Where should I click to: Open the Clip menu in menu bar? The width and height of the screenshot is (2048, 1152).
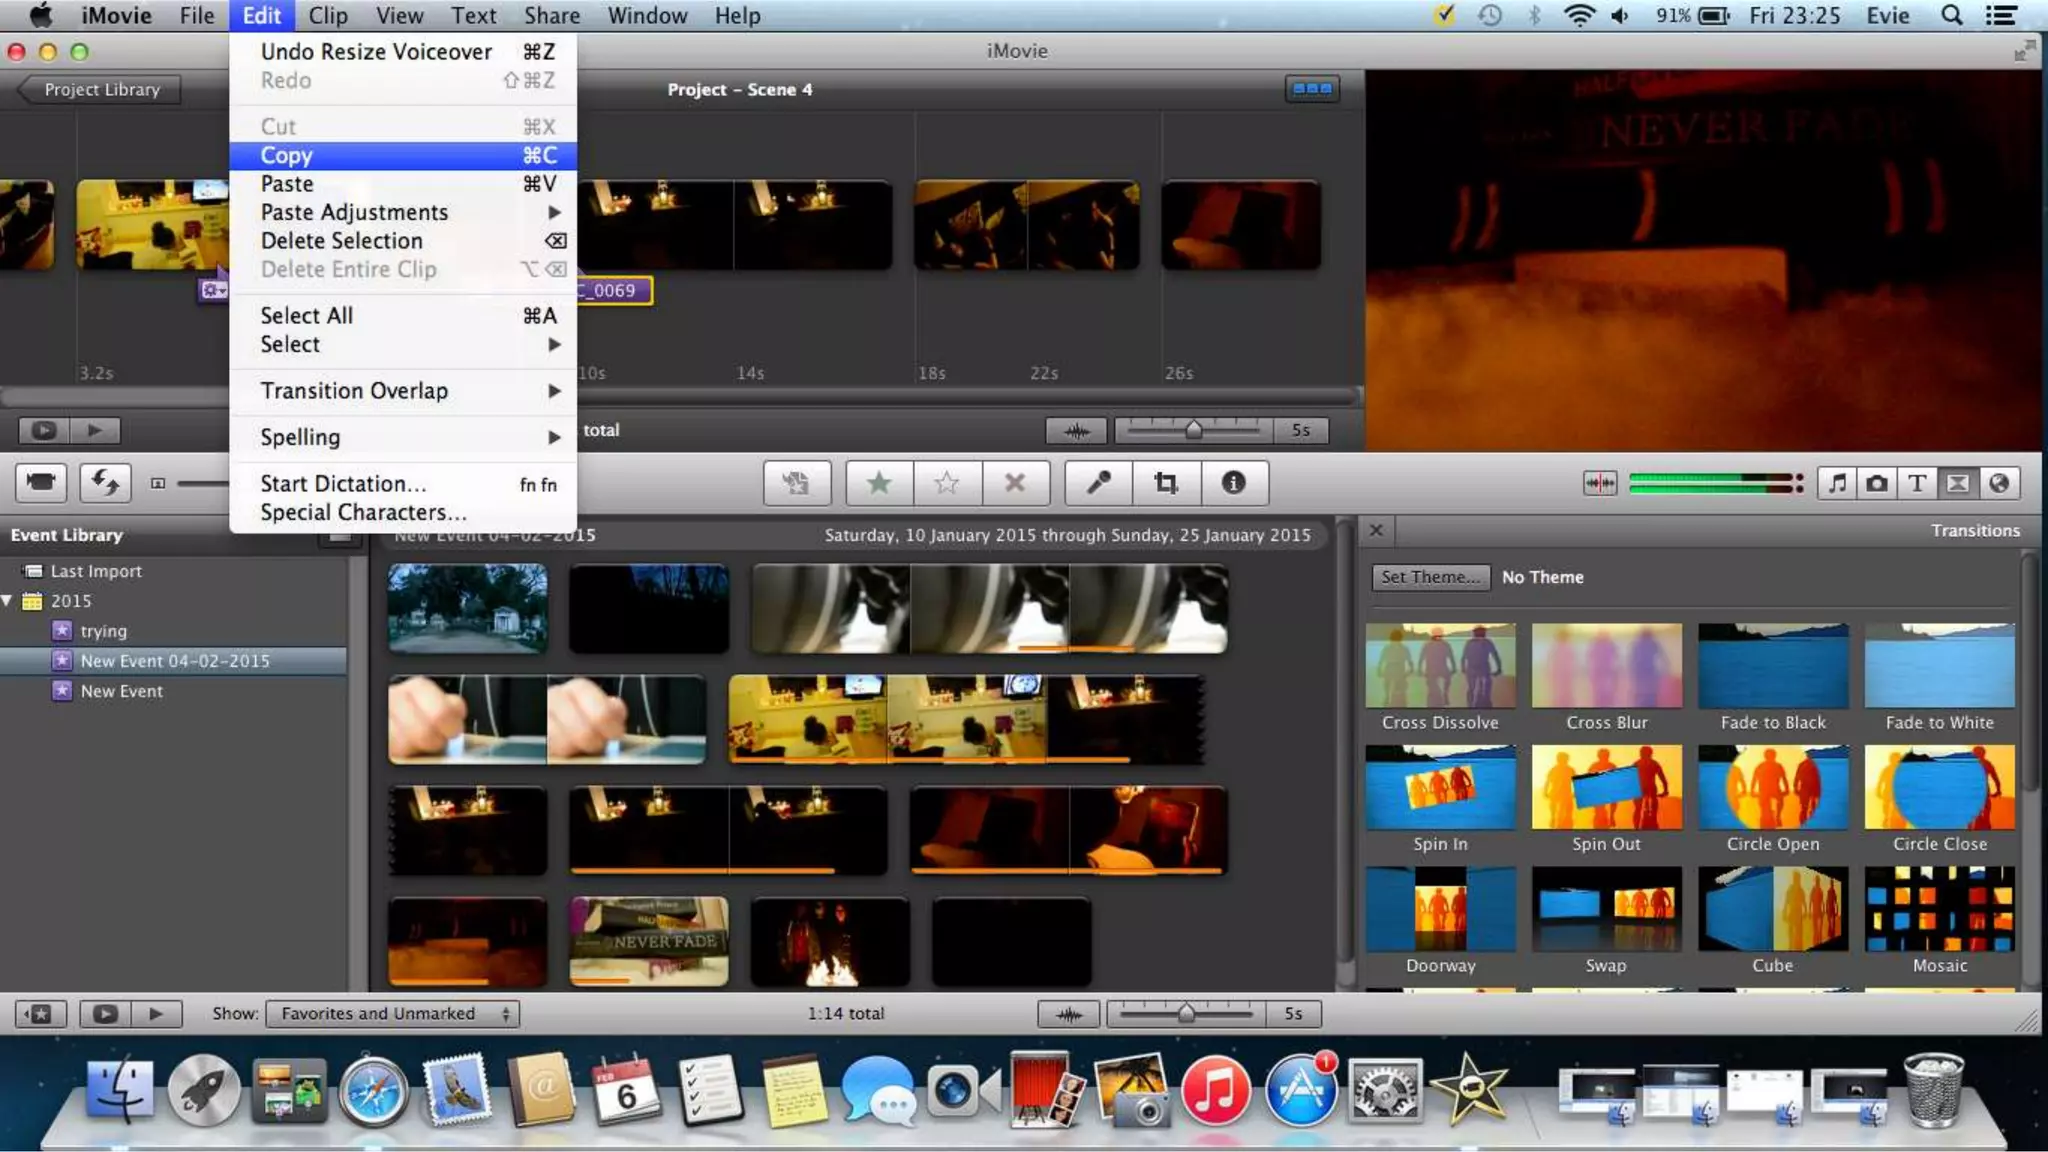pos(328,15)
